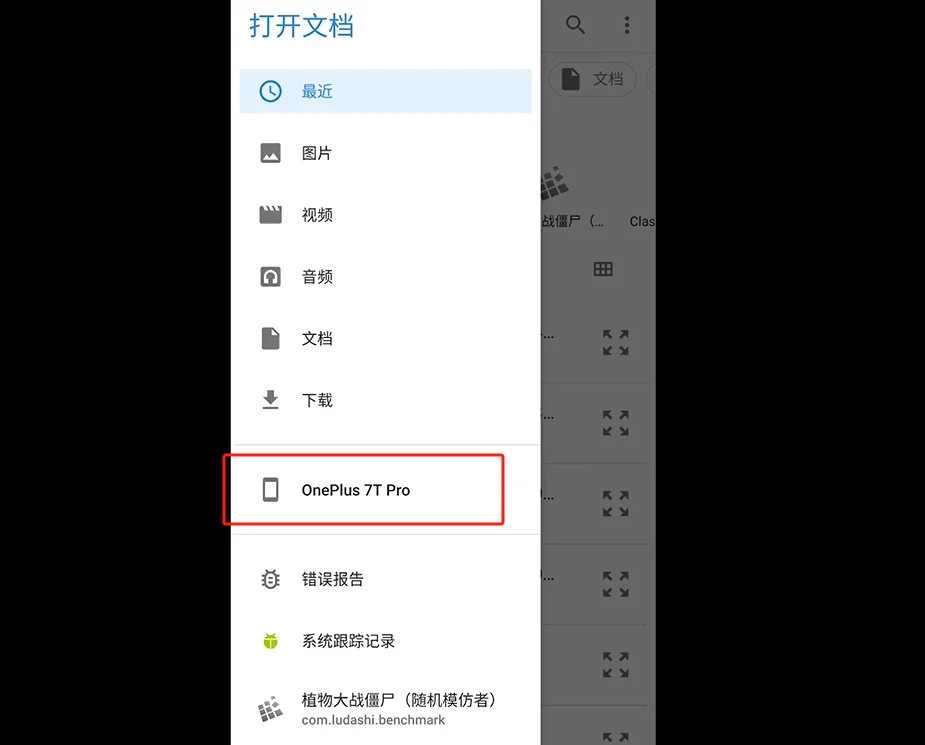925x745 pixels.
Task: Open the 文档 entry in the drawer
Action: [385, 339]
